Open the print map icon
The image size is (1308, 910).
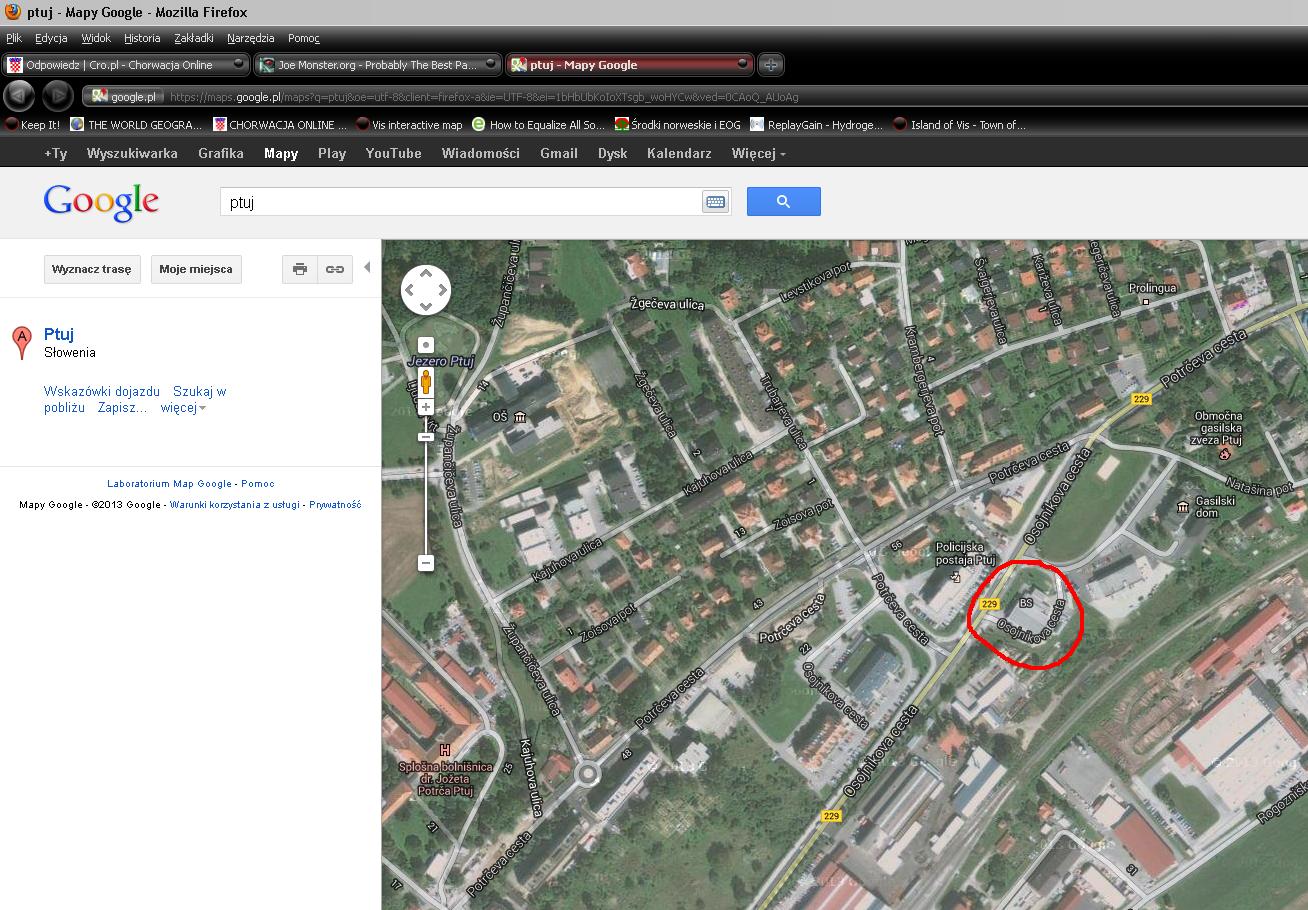[x=299, y=269]
